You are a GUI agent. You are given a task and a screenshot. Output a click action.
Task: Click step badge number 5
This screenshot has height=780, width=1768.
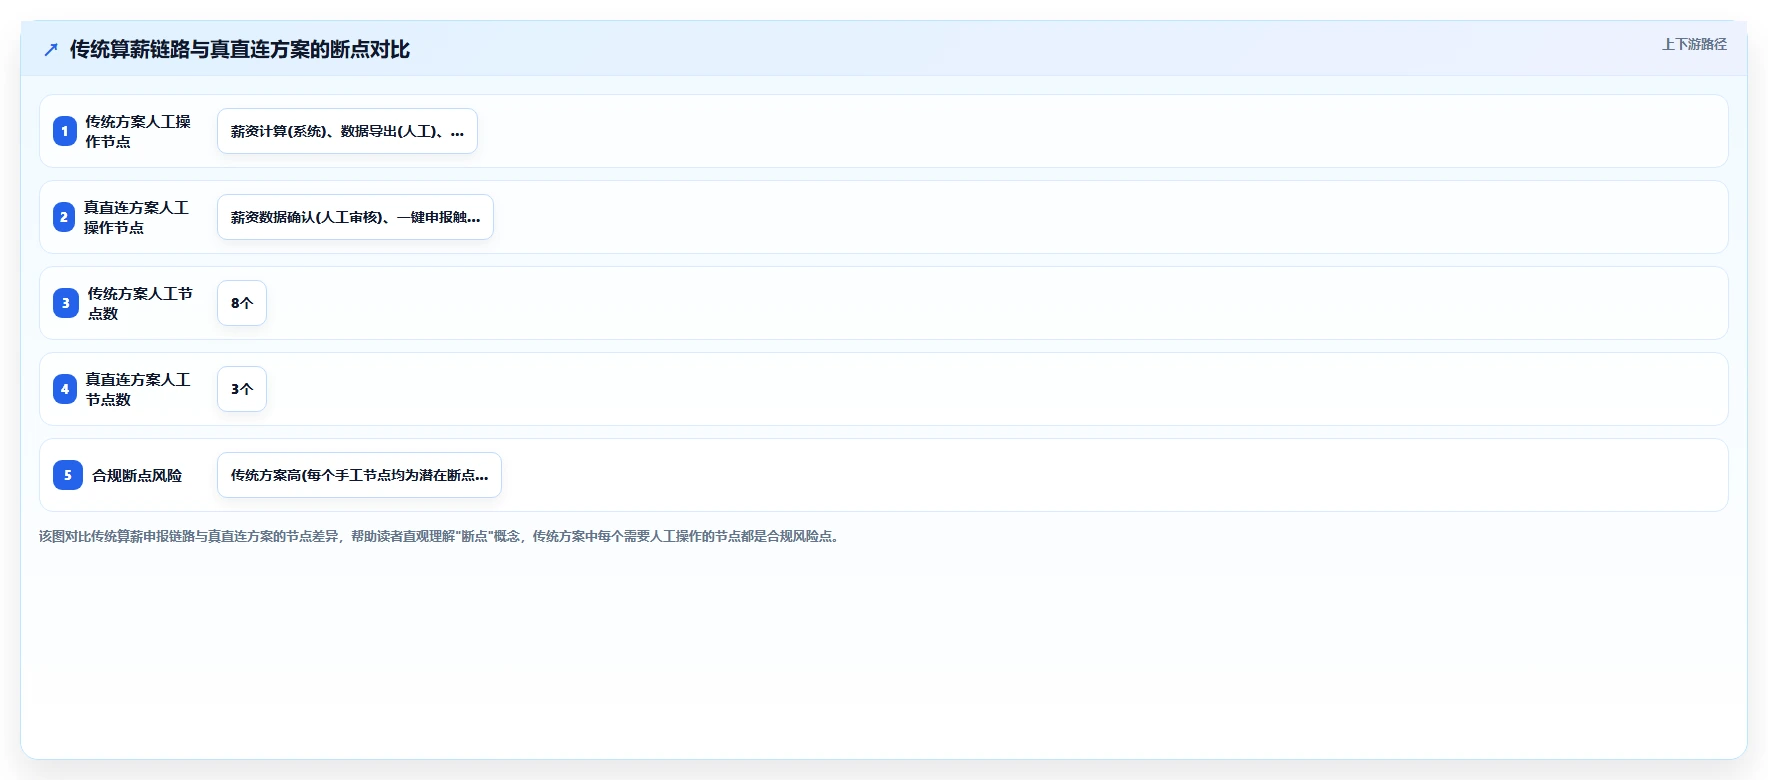[68, 475]
